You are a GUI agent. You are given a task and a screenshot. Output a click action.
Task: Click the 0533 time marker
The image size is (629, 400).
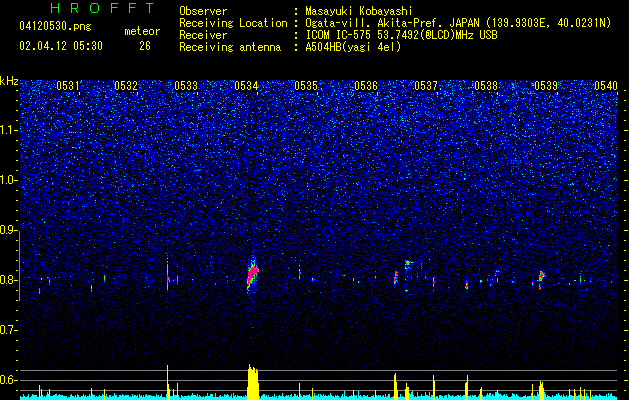[x=186, y=85]
